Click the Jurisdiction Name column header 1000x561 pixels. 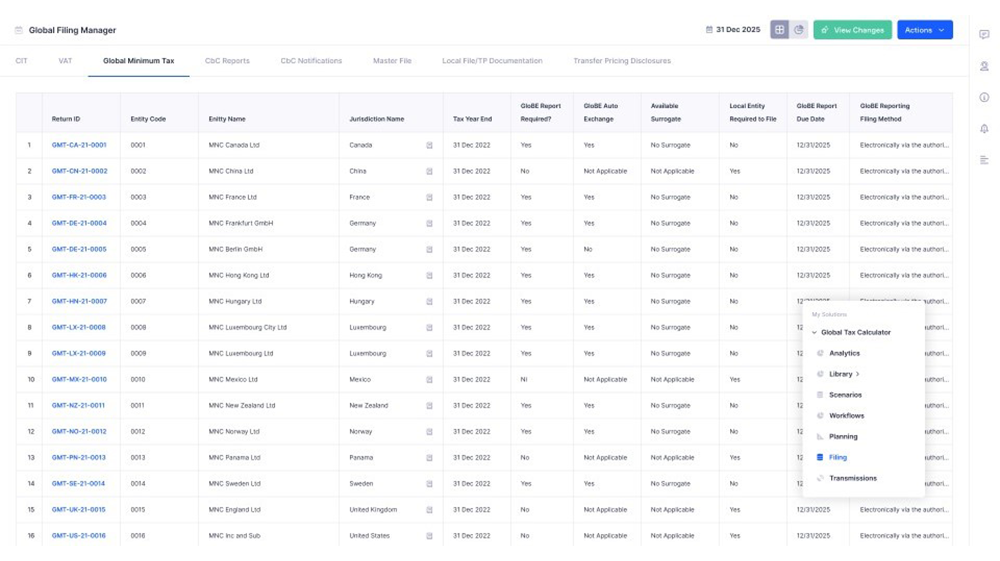click(x=377, y=119)
